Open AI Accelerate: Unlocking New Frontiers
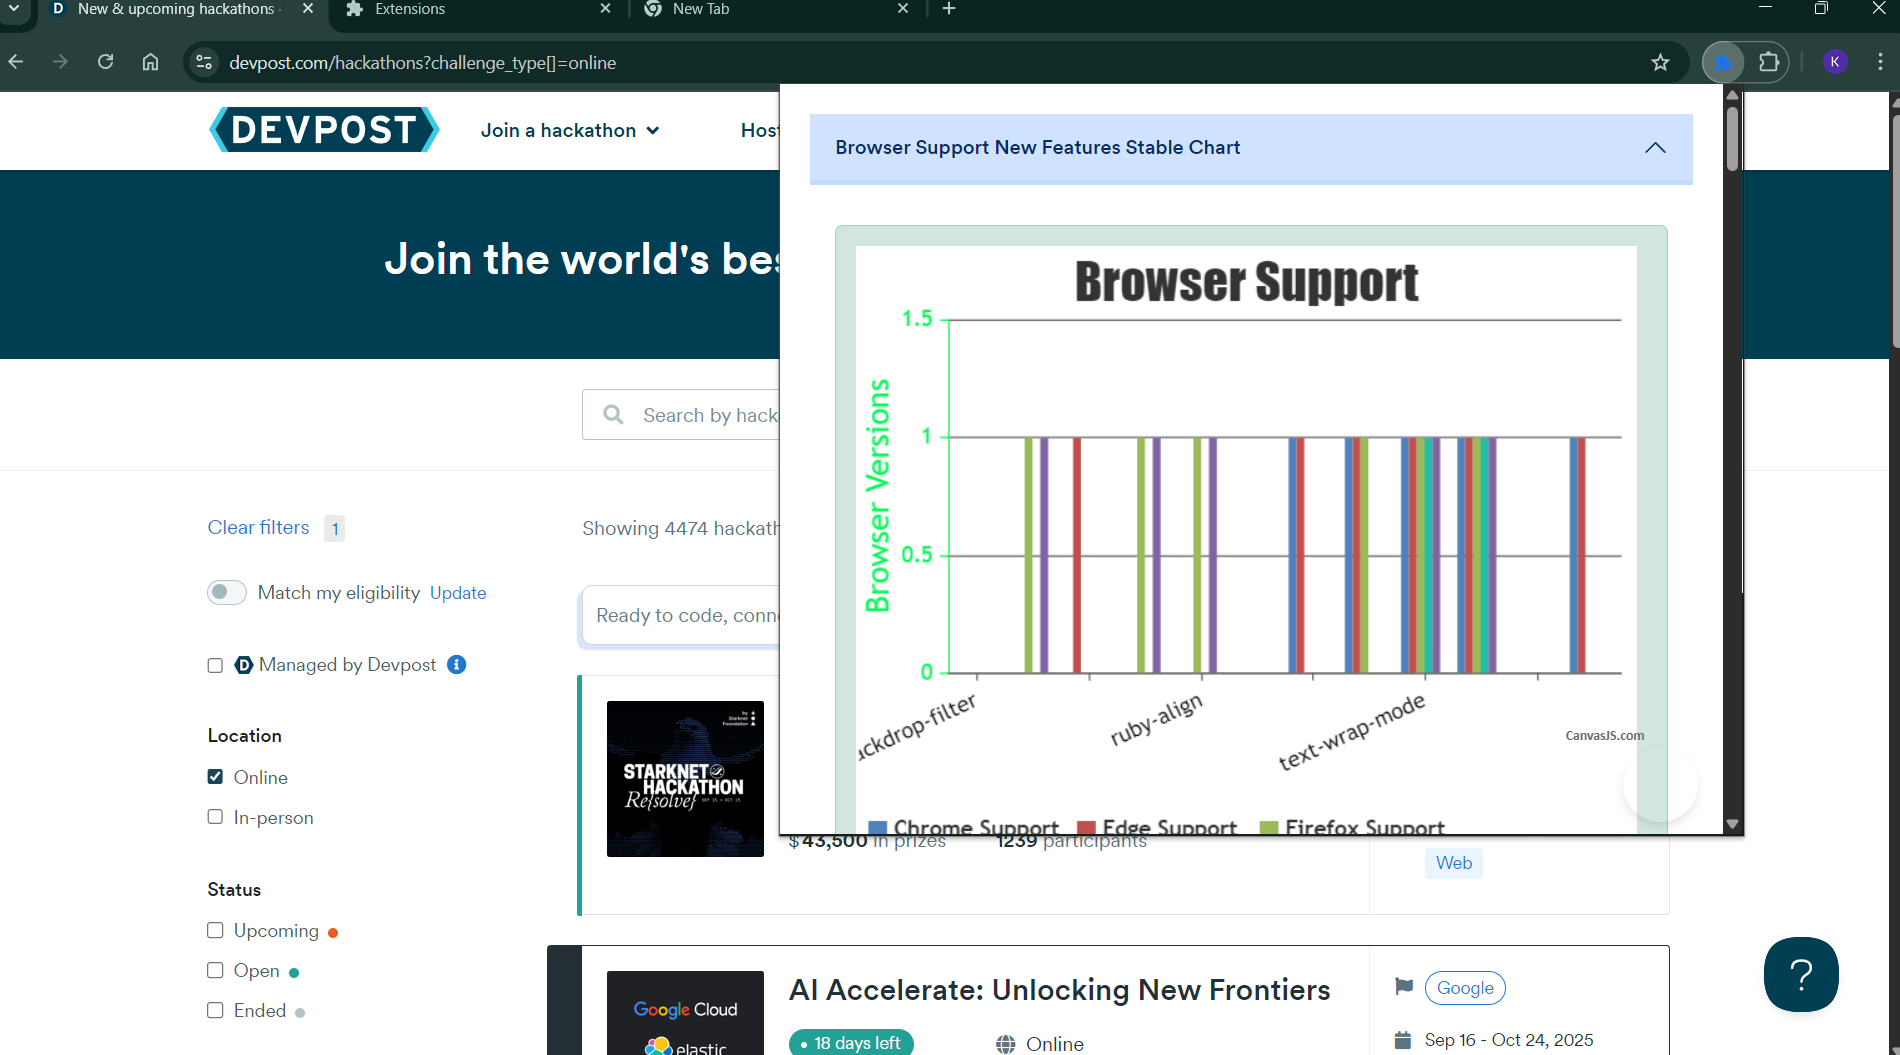The height and width of the screenshot is (1055, 1900). coord(1060,990)
